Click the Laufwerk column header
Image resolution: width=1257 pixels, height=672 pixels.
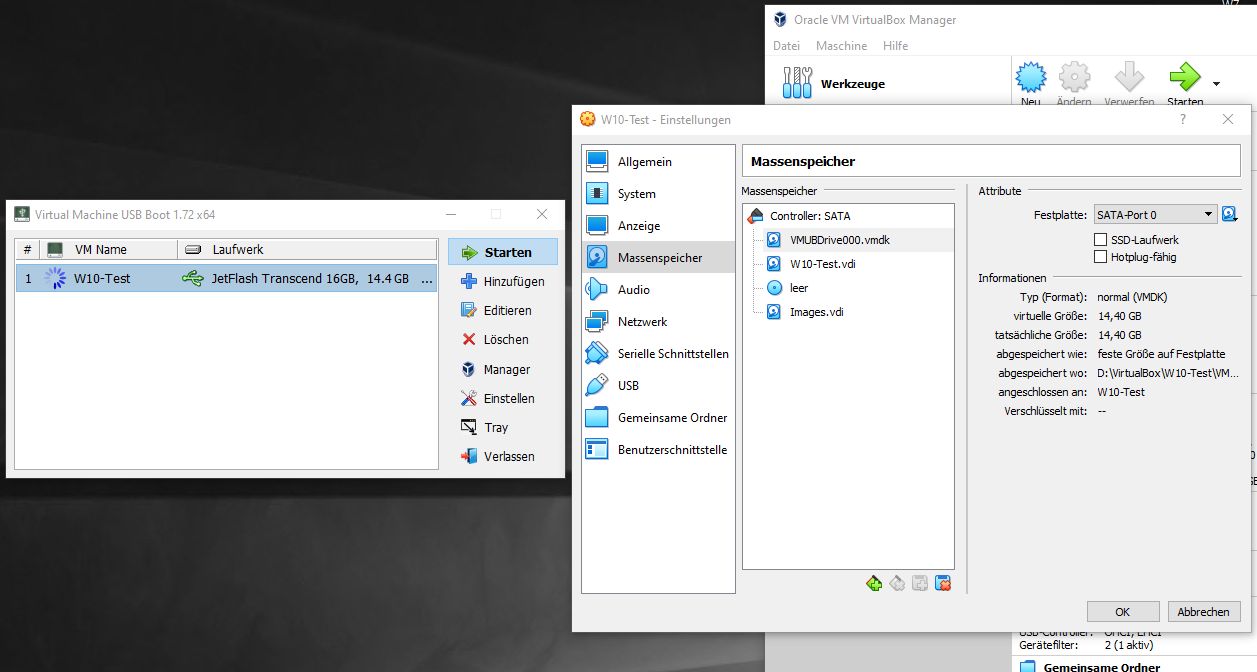(307, 249)
